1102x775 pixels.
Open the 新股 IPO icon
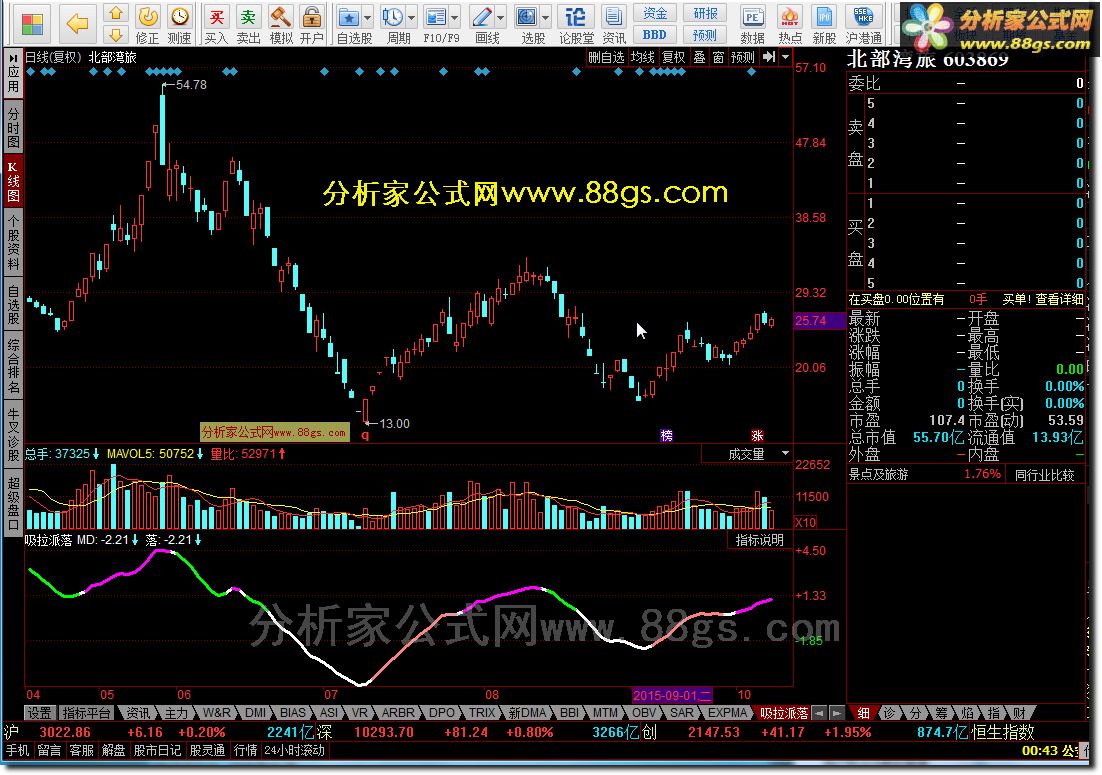click(824, 25)
